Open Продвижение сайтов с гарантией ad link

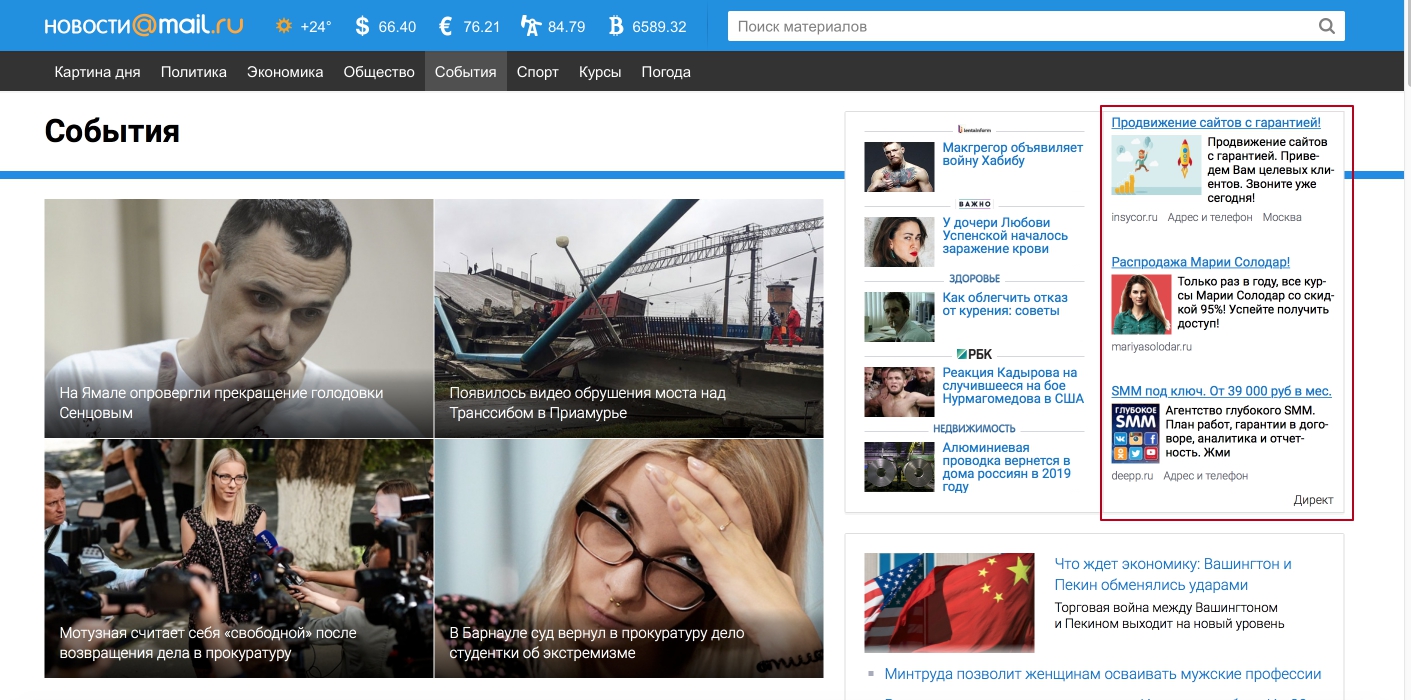(1216, 122)
